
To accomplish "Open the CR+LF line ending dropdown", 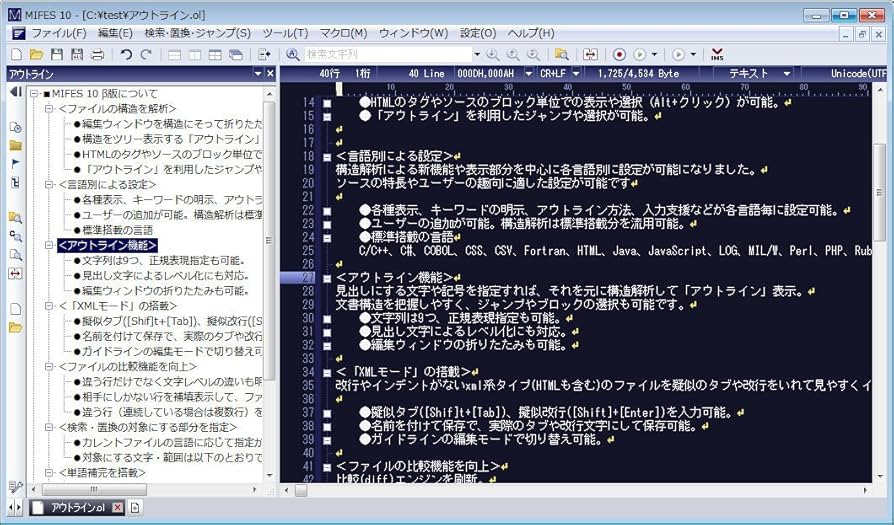I will (x=576, y=74).
